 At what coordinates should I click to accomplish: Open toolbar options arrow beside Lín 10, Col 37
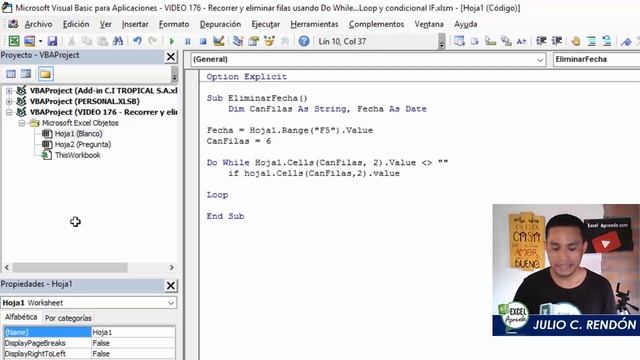[x=442, y=42]
